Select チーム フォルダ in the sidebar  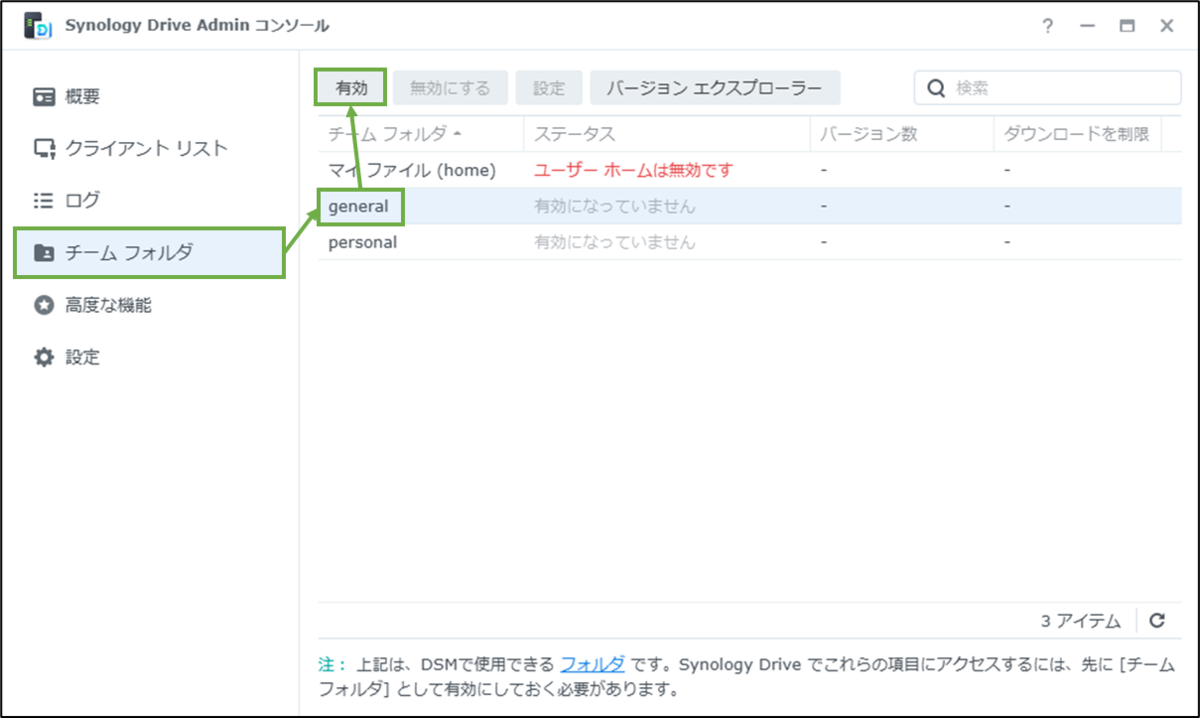[x=150, y=253]
